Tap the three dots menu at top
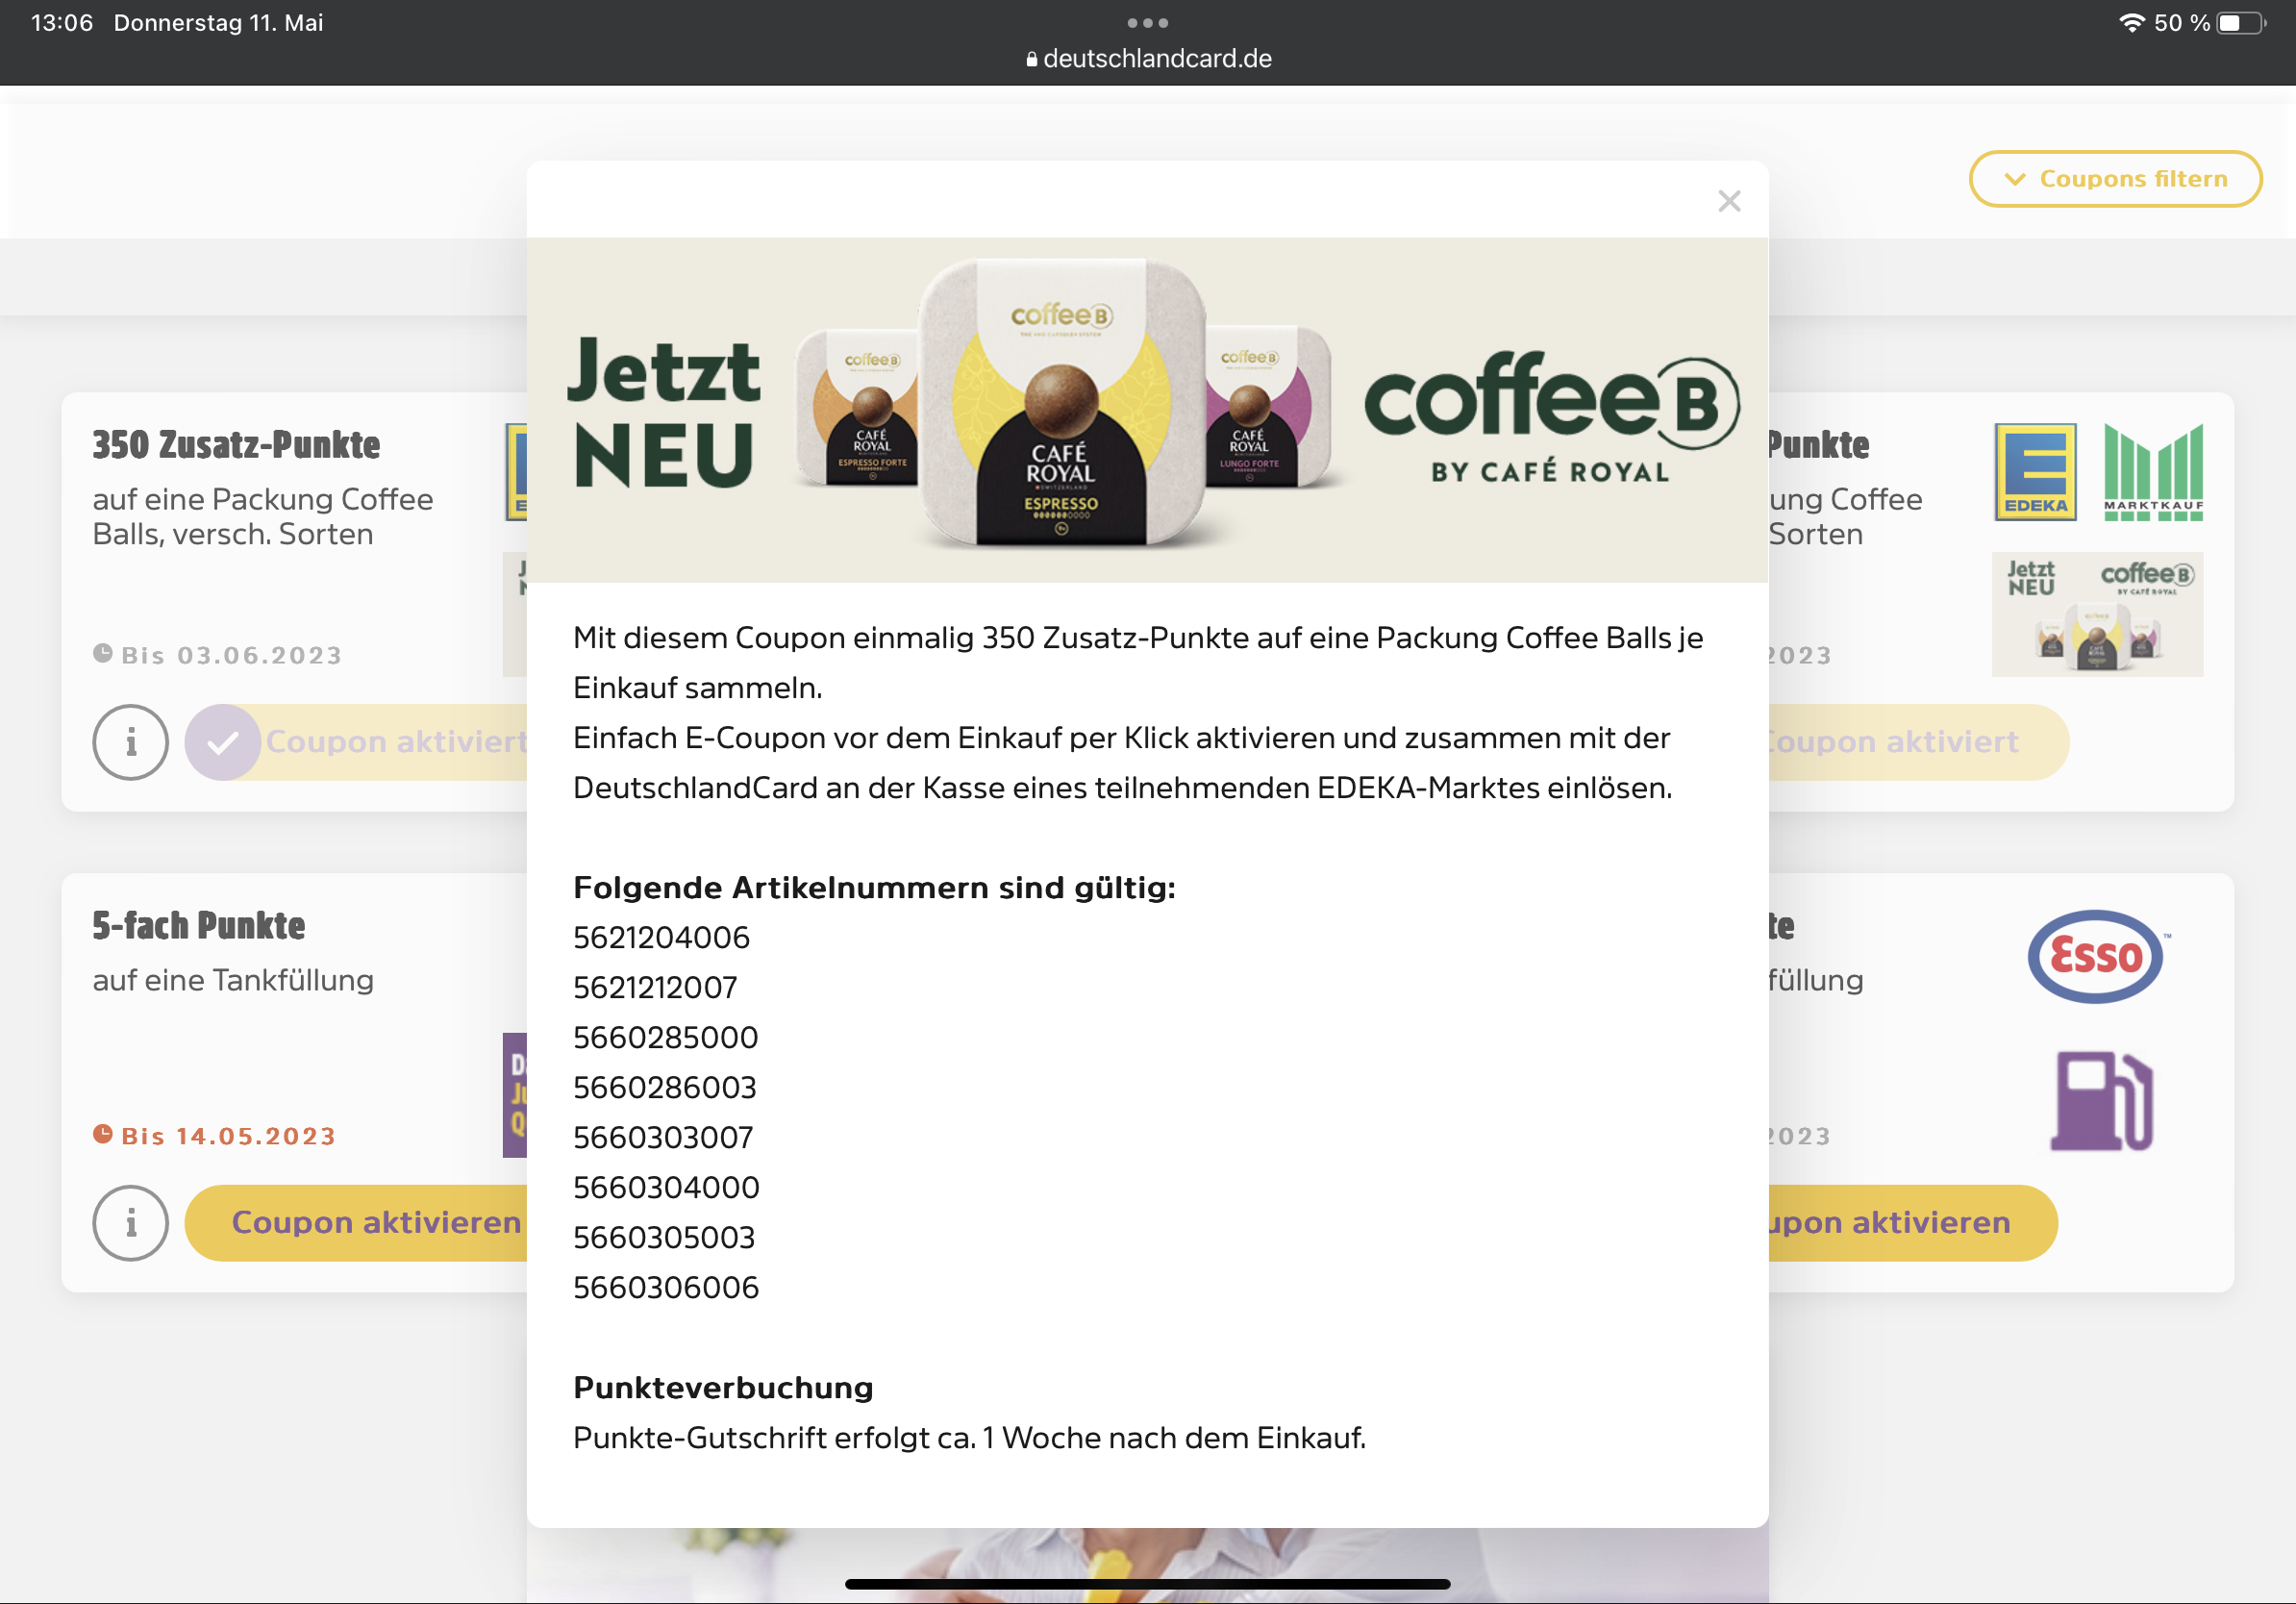The width and height of the screenshot is (2296, 1604). point(1147,22)
